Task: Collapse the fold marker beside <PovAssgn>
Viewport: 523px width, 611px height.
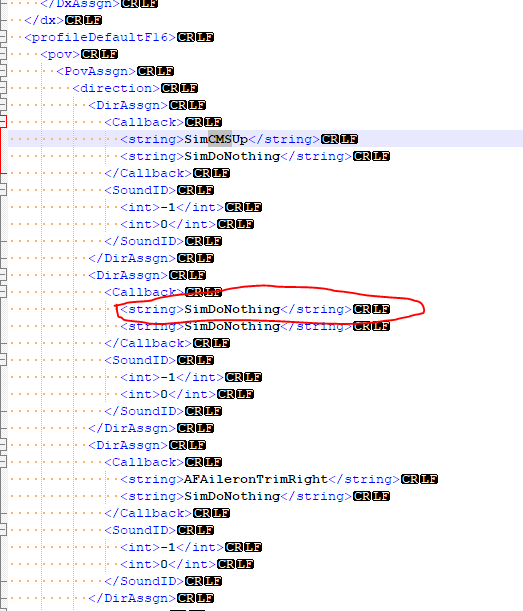Action: tap(3, 71)
